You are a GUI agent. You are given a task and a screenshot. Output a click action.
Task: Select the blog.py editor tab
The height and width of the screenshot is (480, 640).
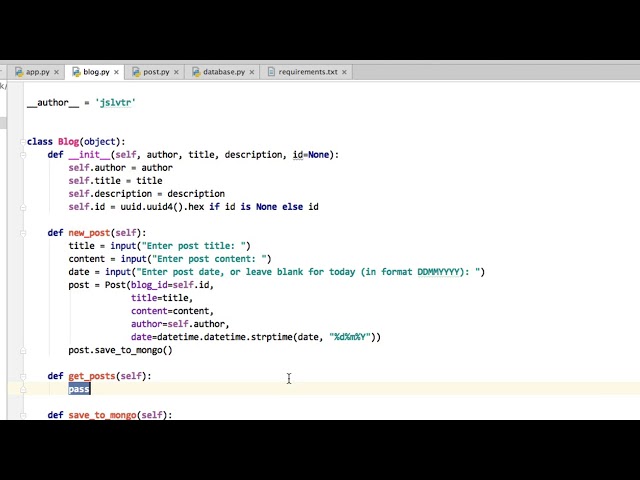tap(96, 72)
